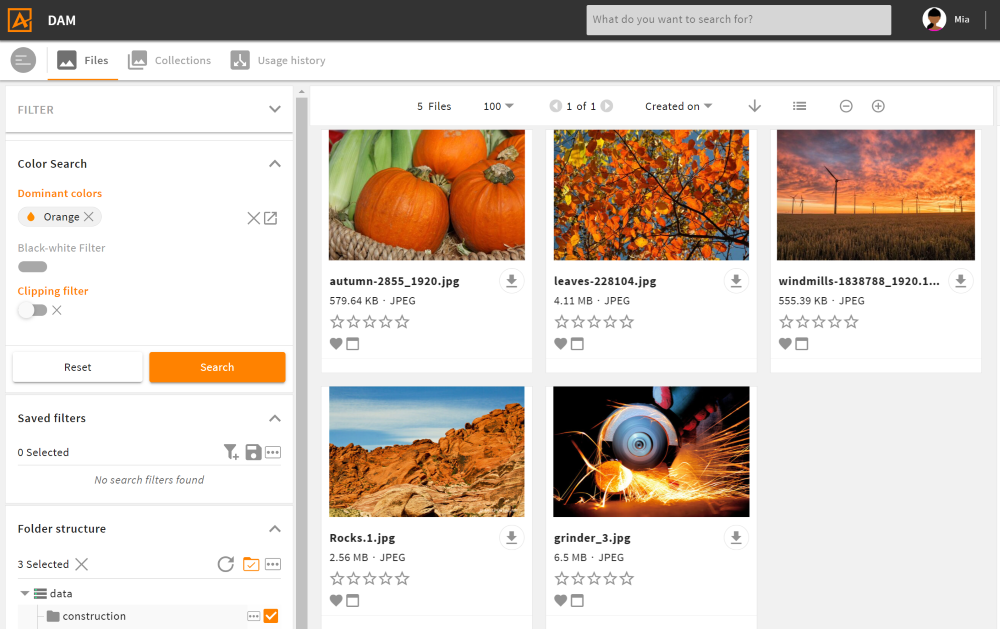Viewport: 1000px width, 629px height.
Task: Open the color picker popup icon
Action: coord(270,218)
